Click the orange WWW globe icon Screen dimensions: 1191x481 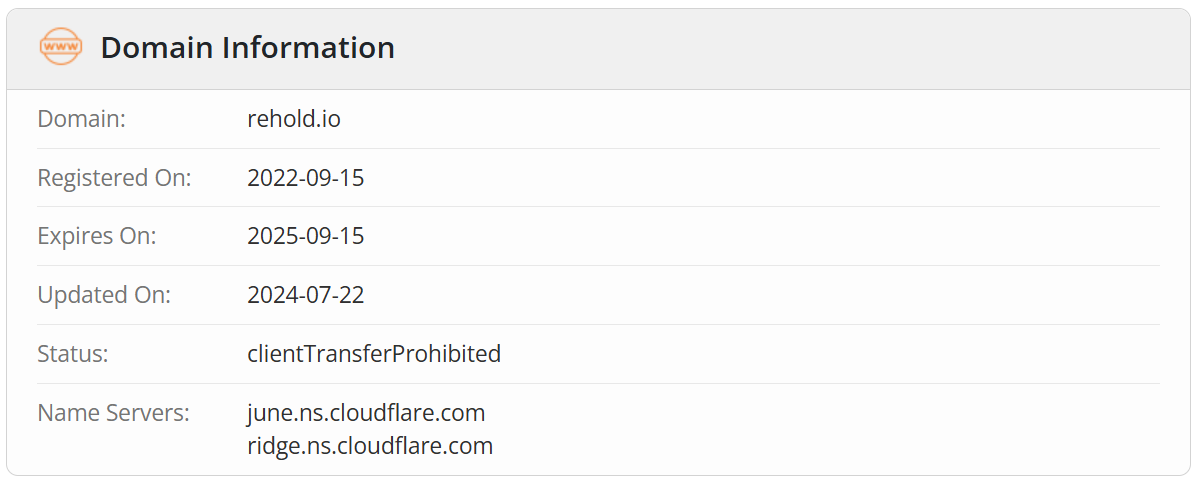pos(60,47)
